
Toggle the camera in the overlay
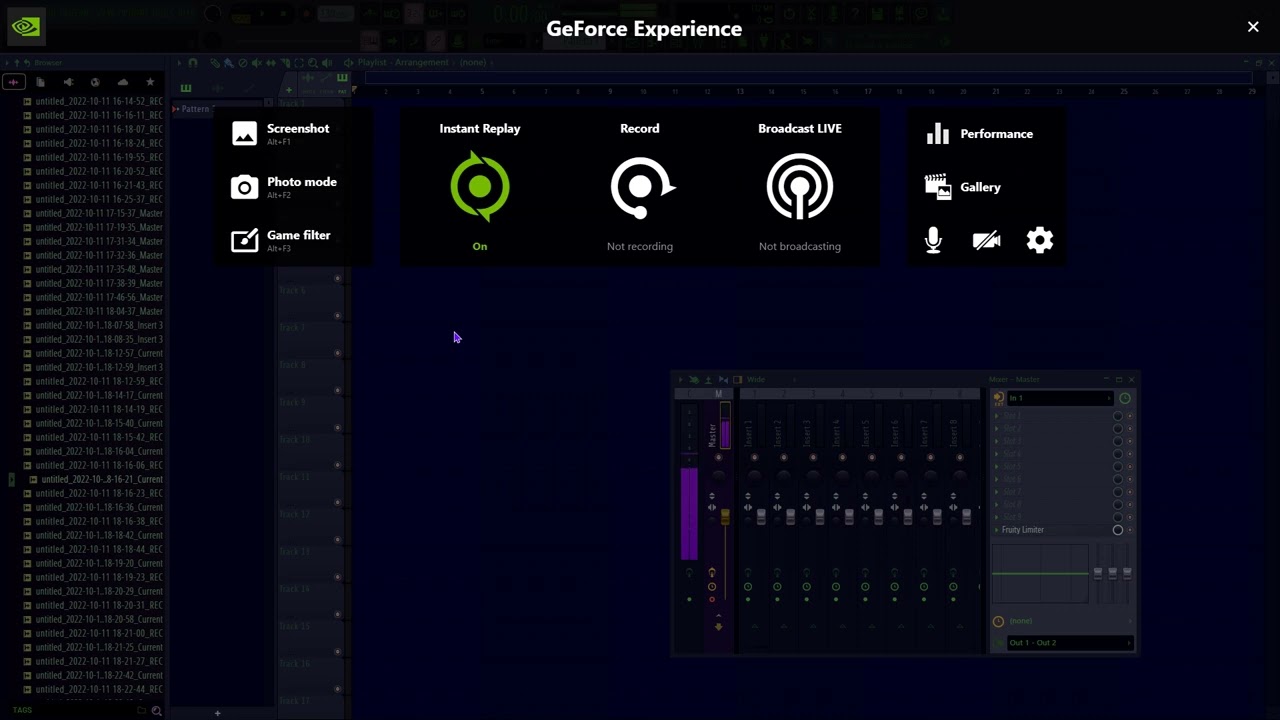[986, 240]
